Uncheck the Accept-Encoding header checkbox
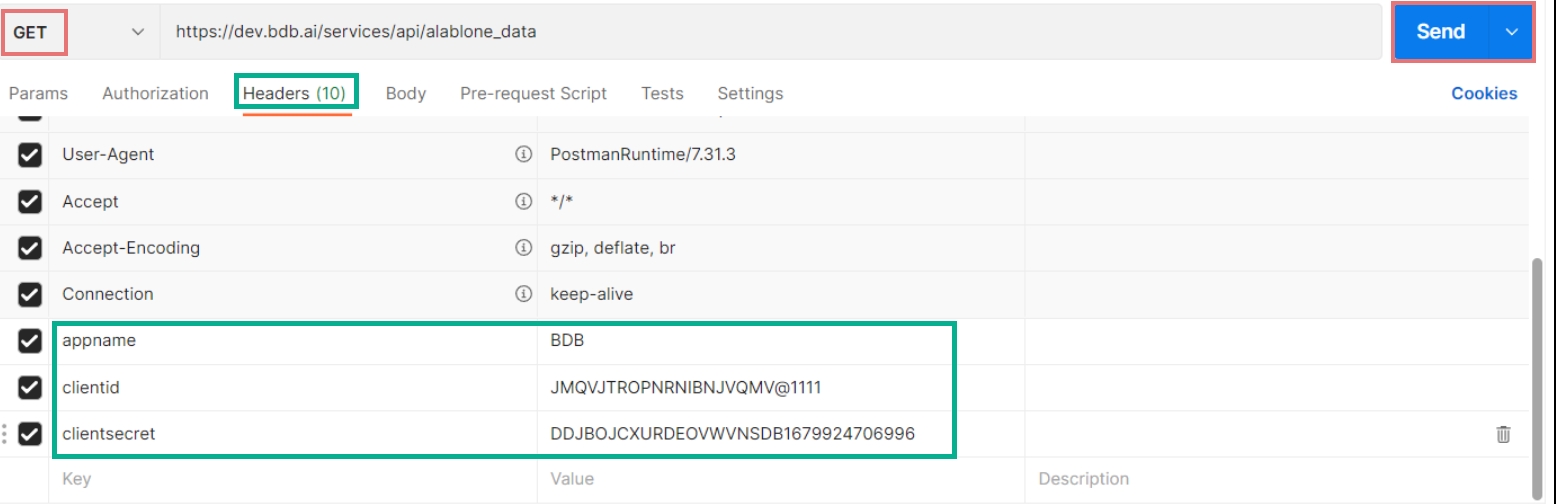The height and width of the screenshot is (504, 1556). click(30, 248)
